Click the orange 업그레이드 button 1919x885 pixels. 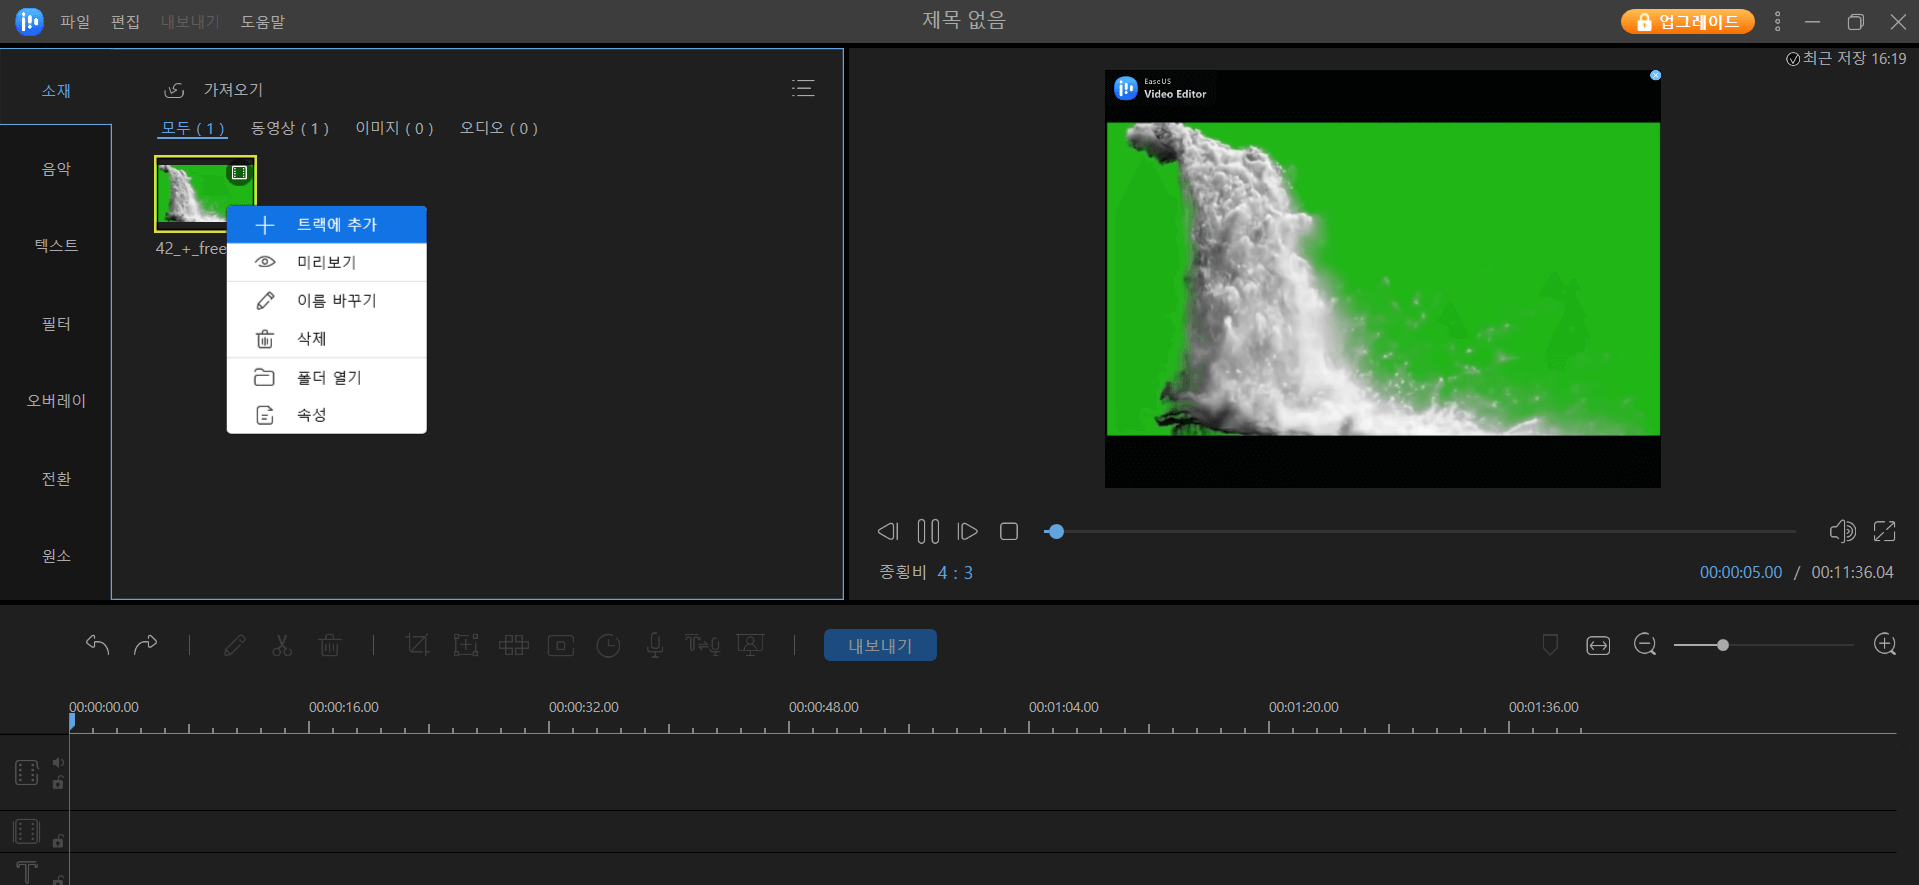(x=1688, y=22)
